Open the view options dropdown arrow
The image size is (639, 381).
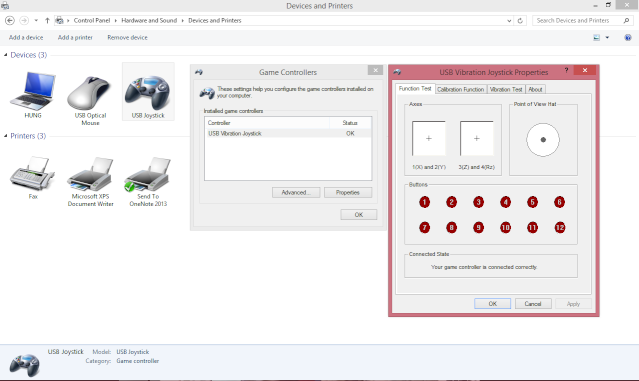coord(607,37)
